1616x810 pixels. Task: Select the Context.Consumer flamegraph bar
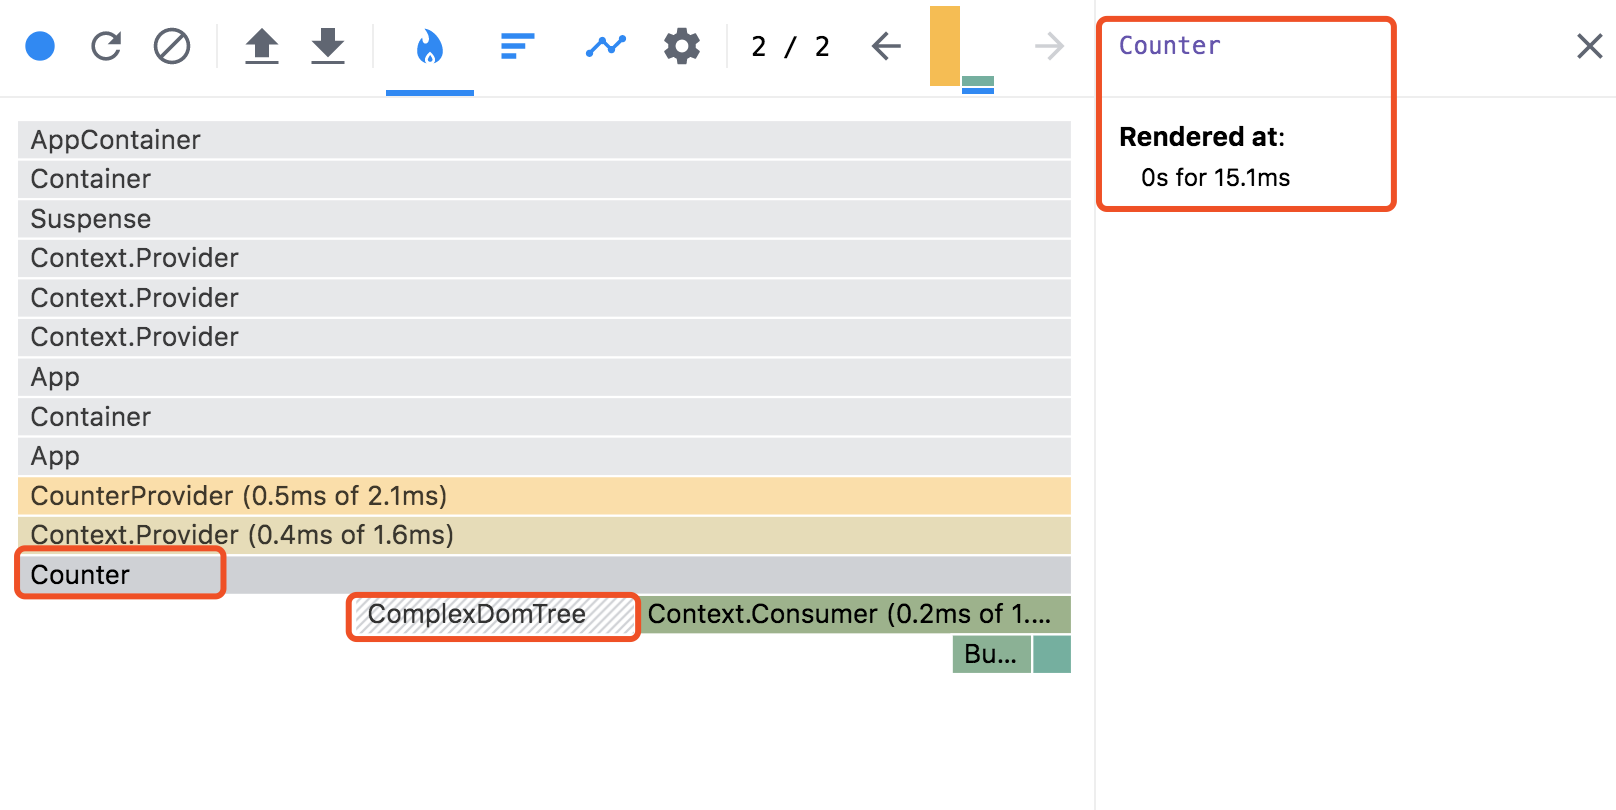click(x=855, y=615)
